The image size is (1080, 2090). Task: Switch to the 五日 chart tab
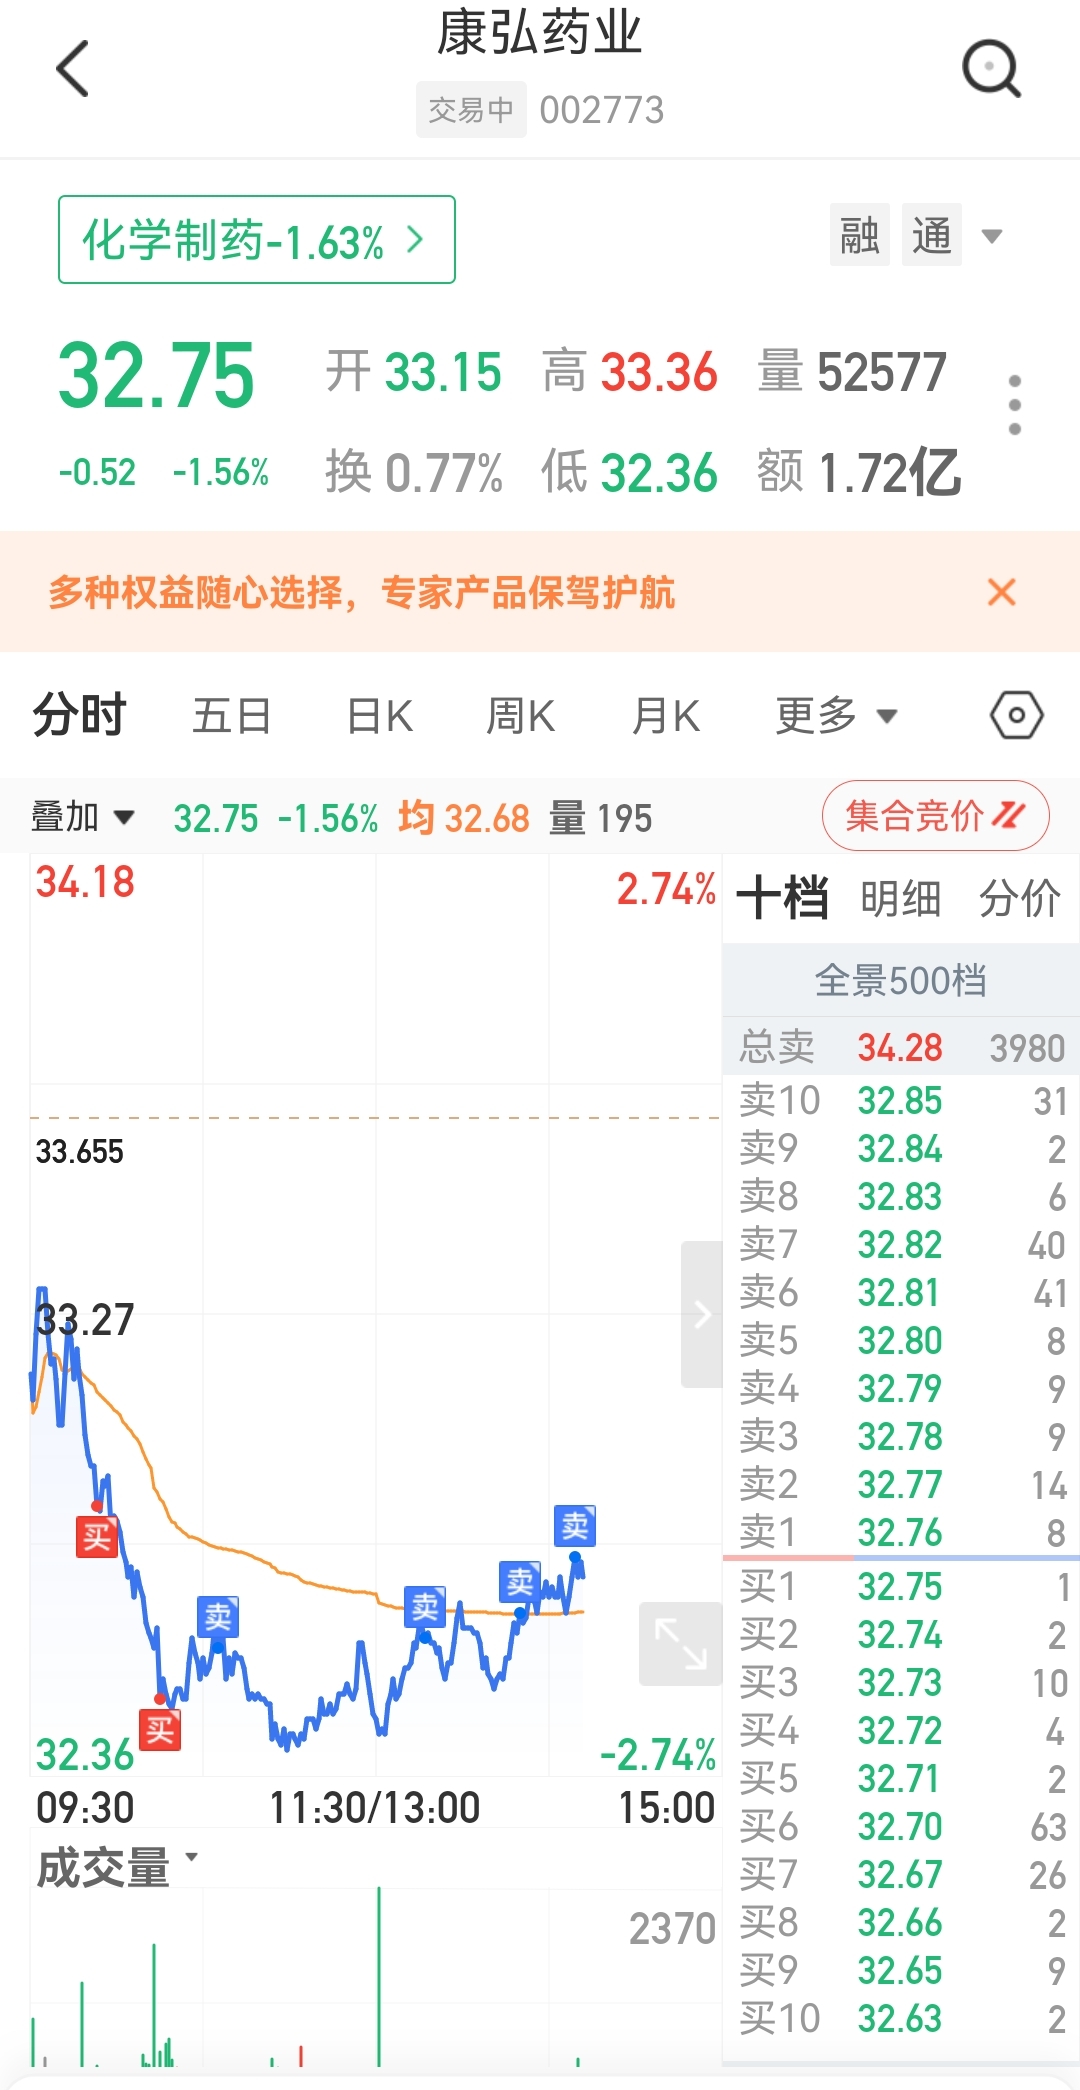[x=231, y=716]
